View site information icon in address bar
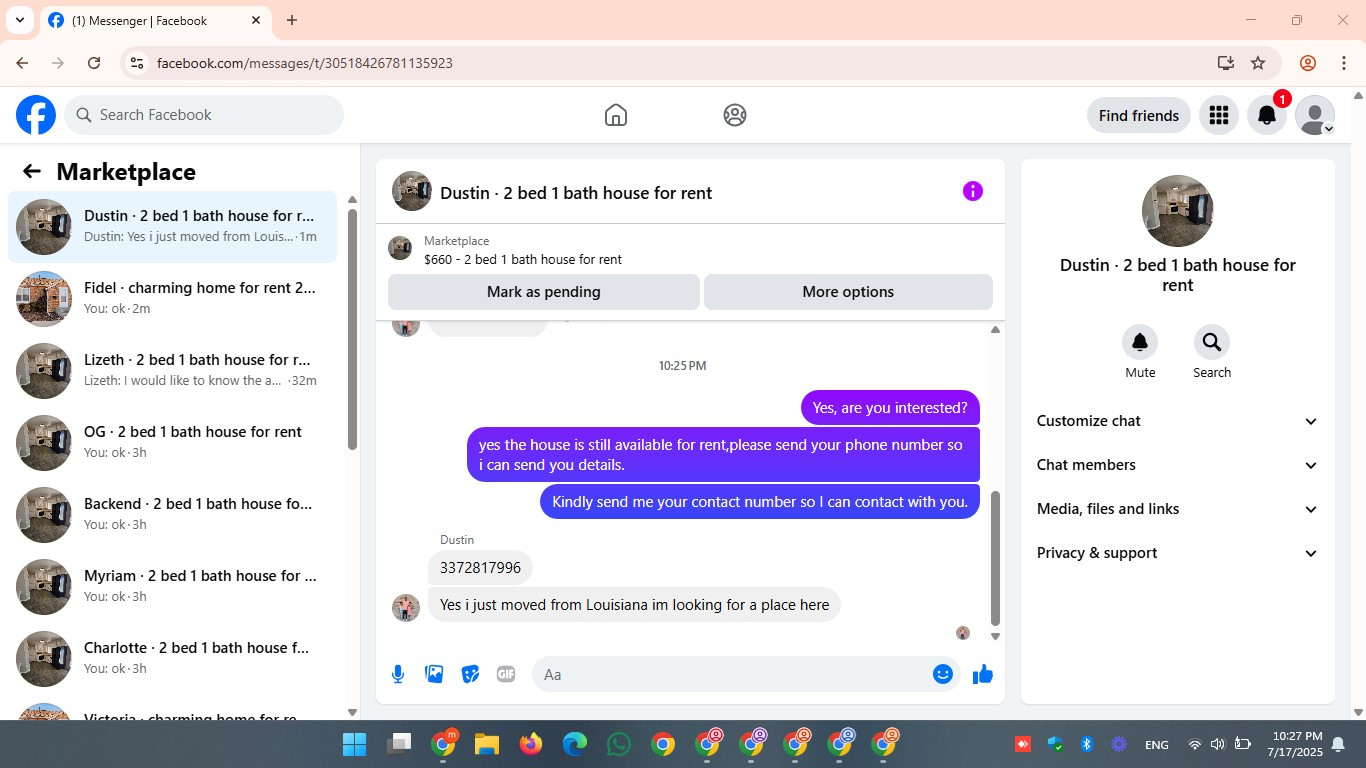The image size is (1366, 768). (138, 63)
